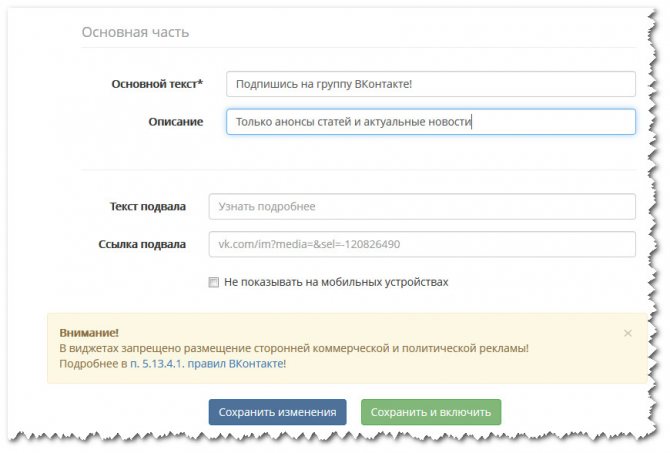
Task: Click the horizontal divider under 'Основная часть'
Action: [x=358, y=47]
